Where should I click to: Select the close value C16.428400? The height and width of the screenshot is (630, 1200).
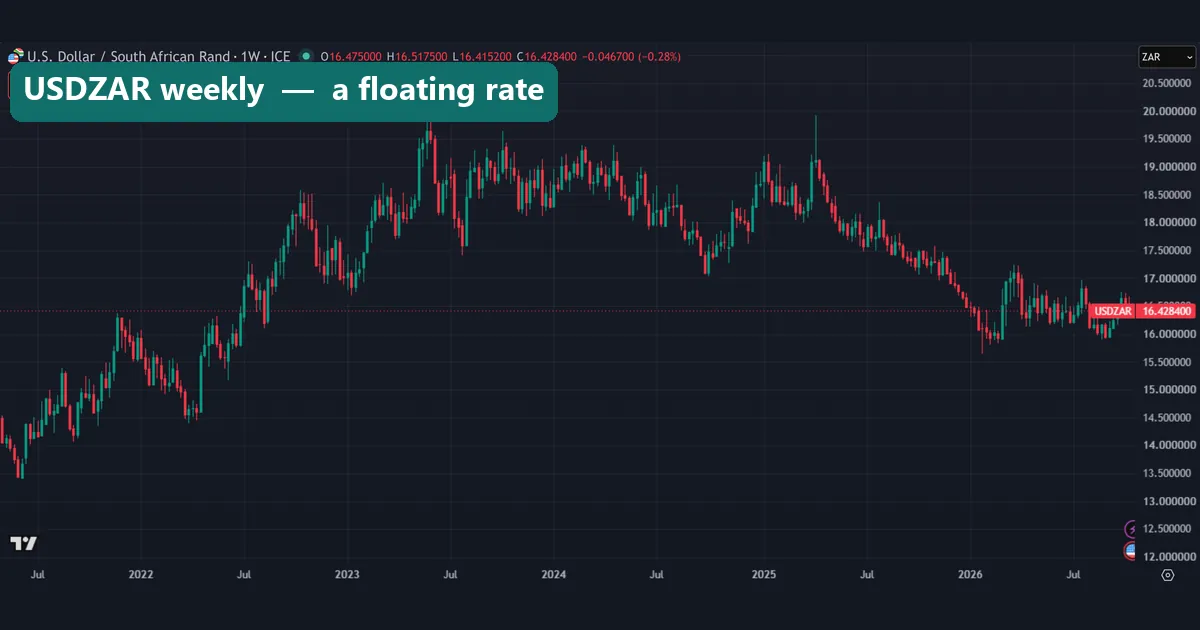tap(546, 57)
